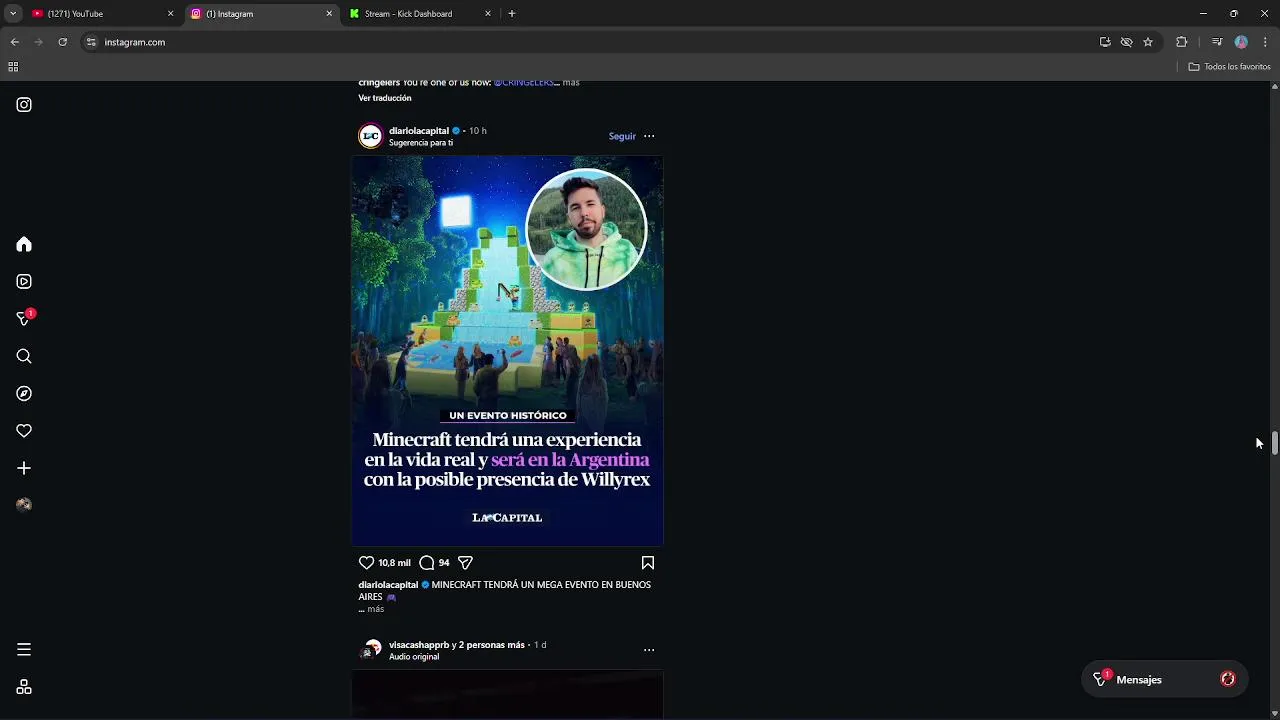This screenshot has height=720, width=1280.
Task: Open comments on the diariolacapital post
Action: click(x=427, y=563)
